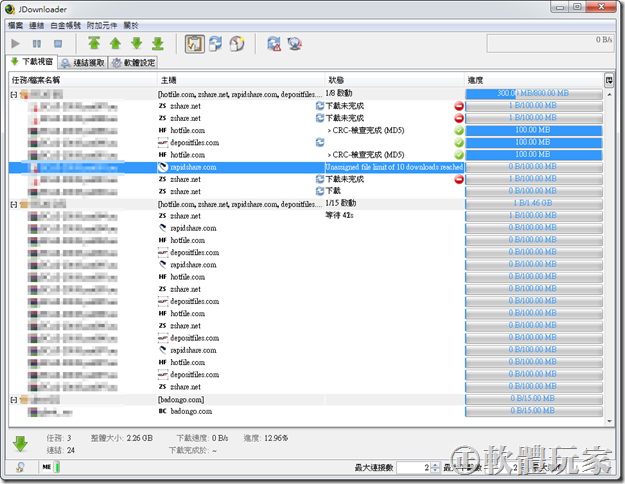Click the reconnect icon with warning triangle

[274, 43]
